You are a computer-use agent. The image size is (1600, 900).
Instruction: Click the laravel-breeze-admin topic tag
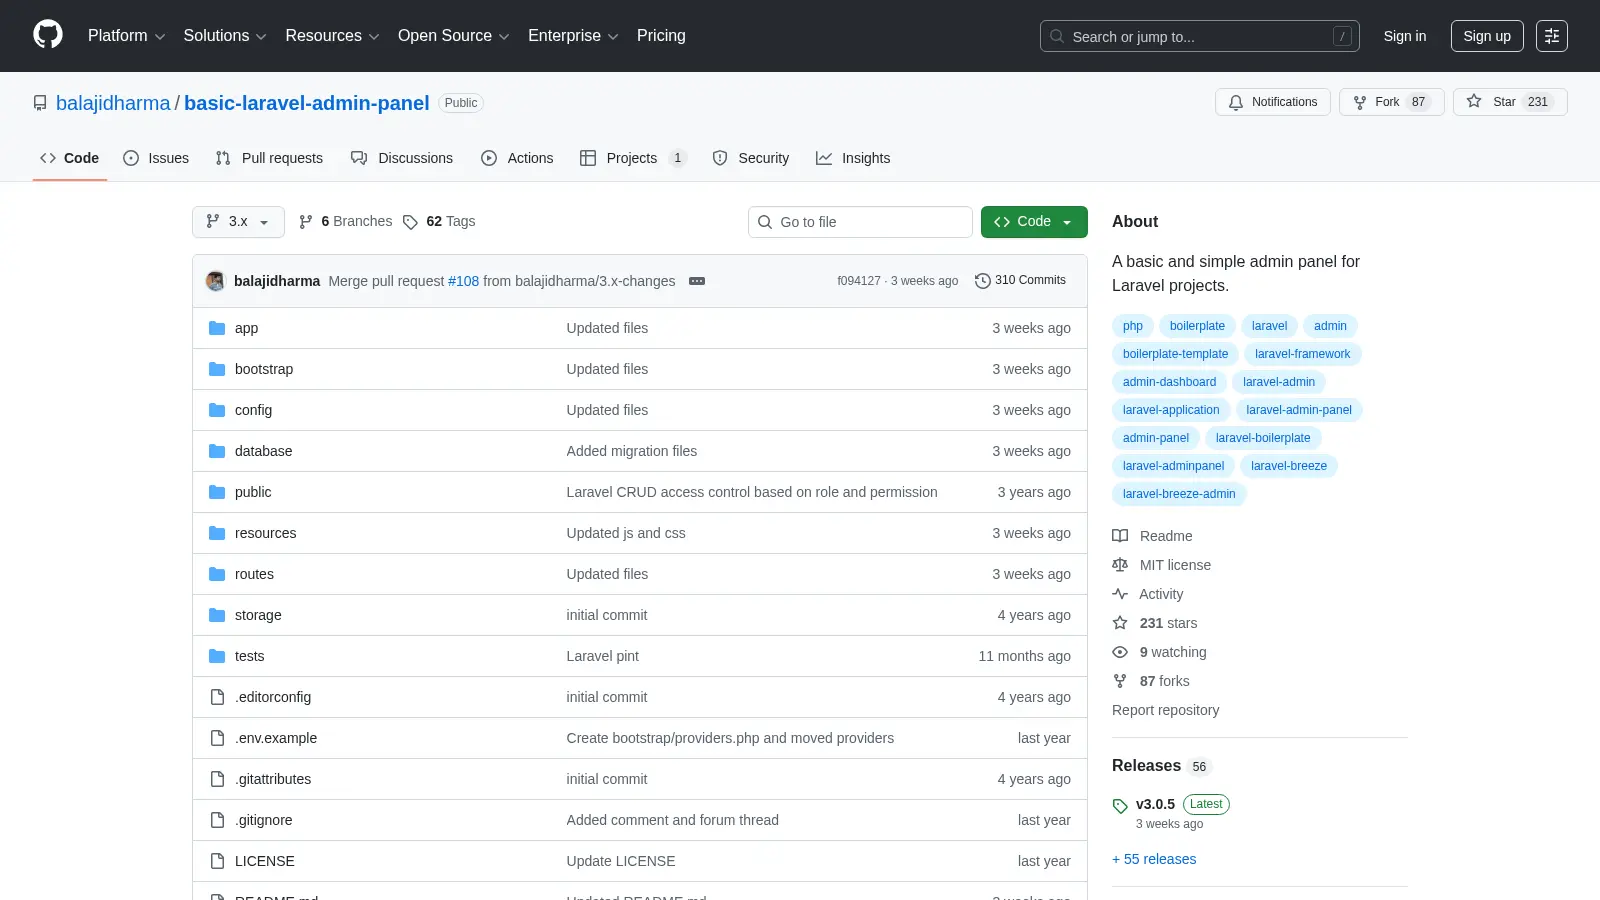1179,494
